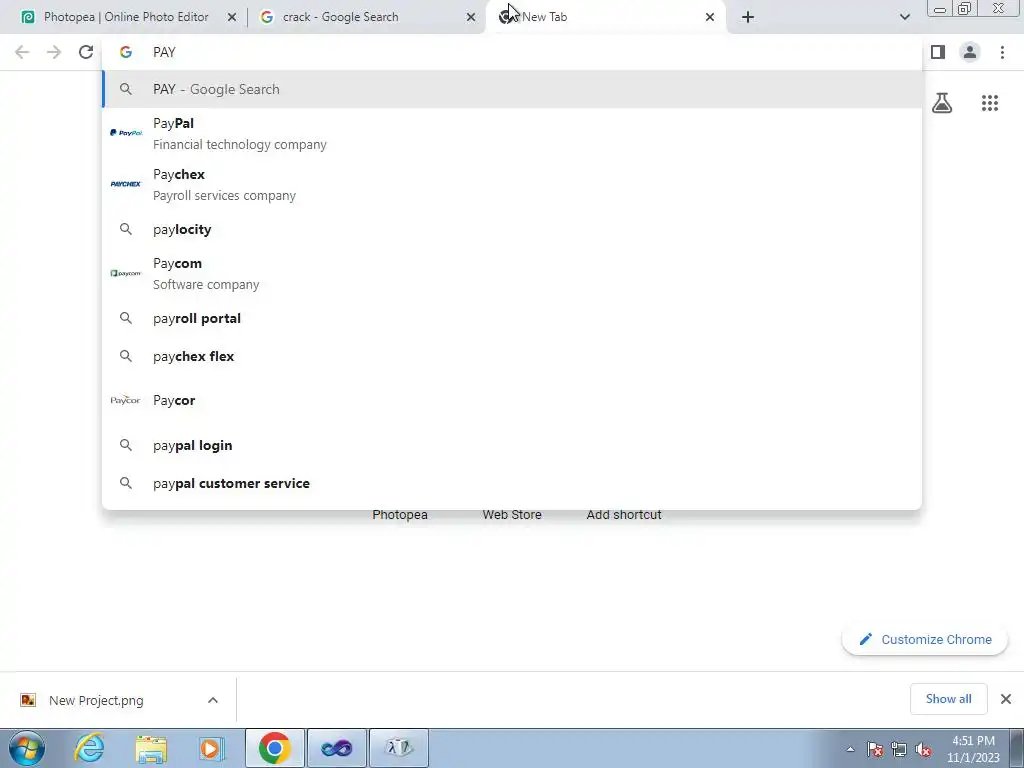Click the Action Center flag icon
Image resolution: width=1024 pixels, height=768 pixels.
pyautogui.click(x=875, y=749)
